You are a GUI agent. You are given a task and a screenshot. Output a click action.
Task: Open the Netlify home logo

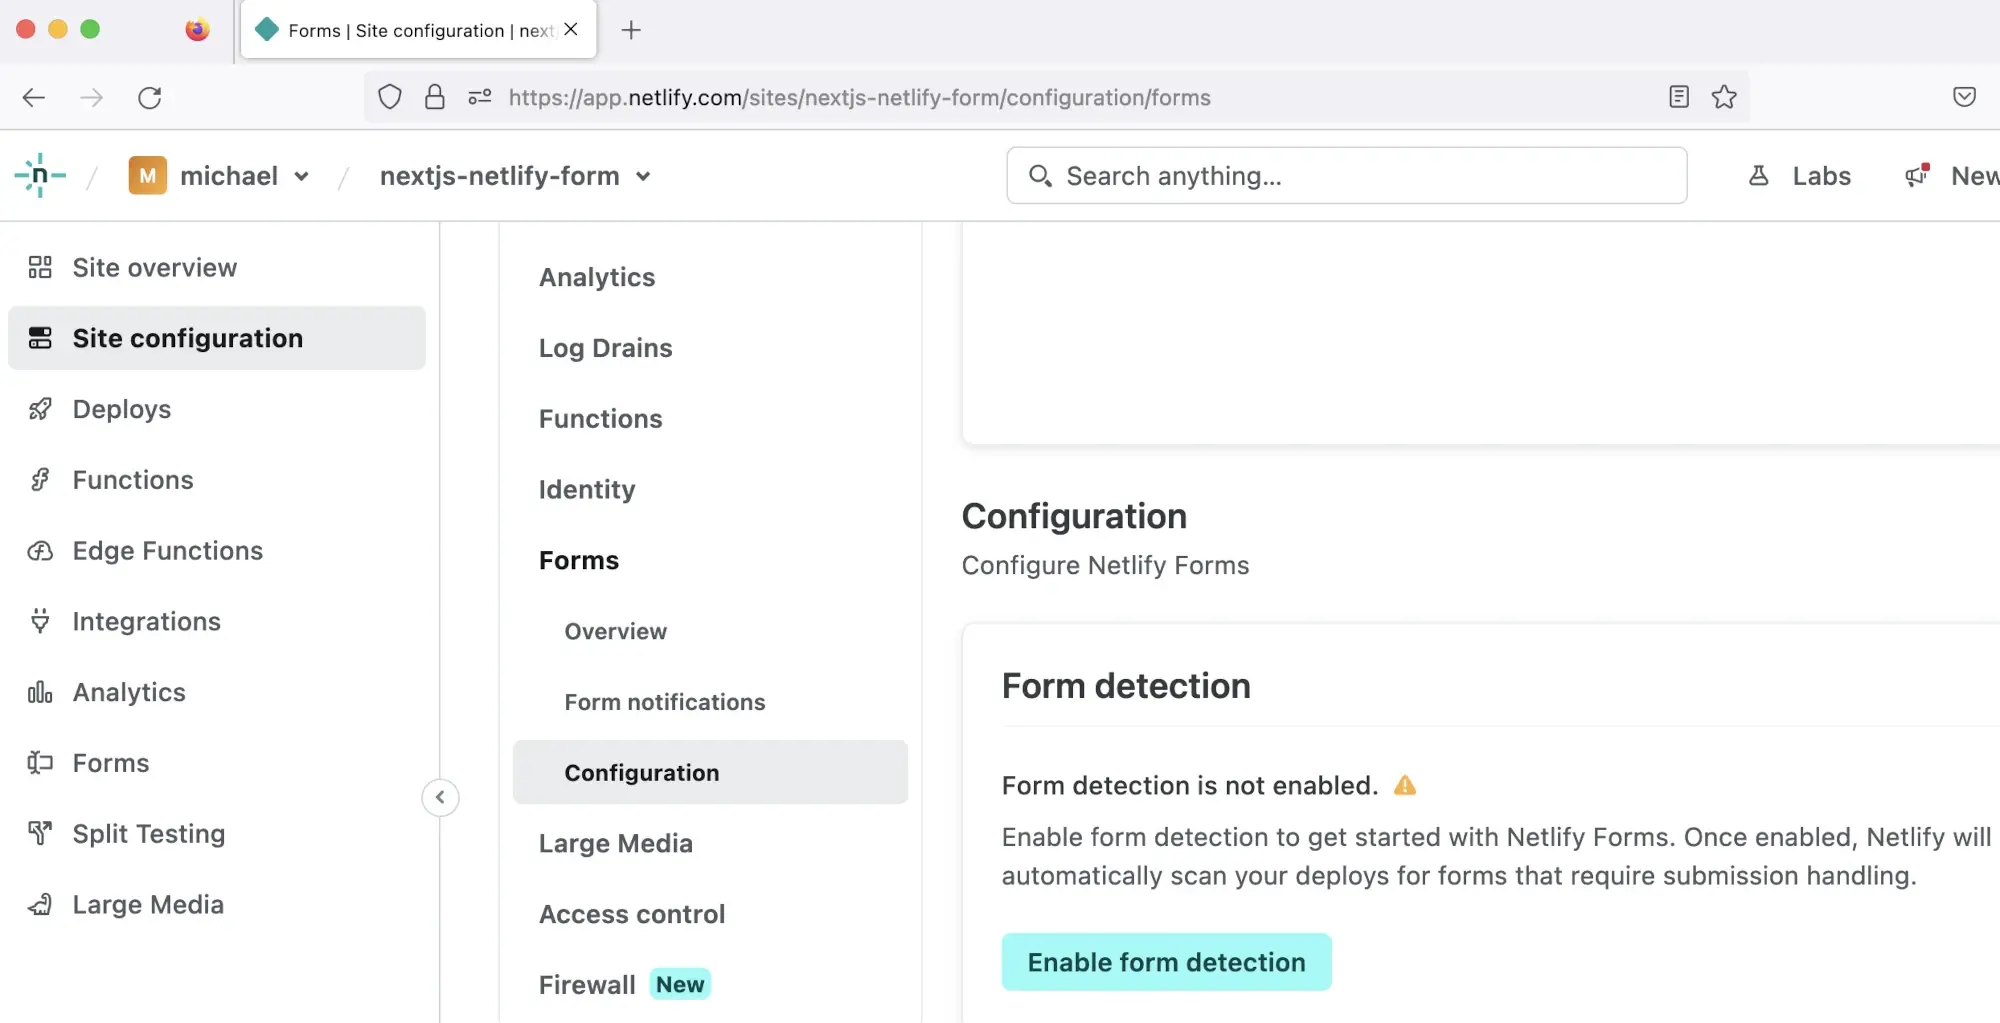tap(41, 175)
